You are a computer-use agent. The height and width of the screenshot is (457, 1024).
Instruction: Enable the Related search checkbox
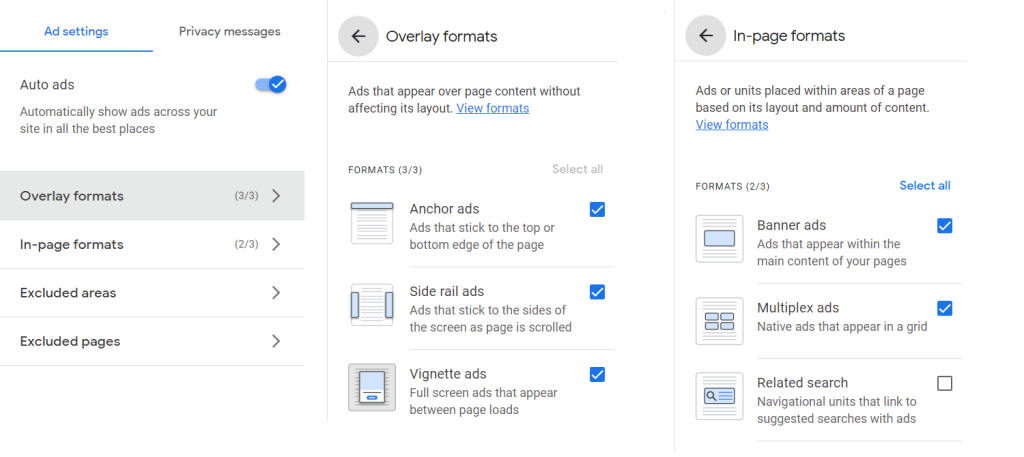pyautogui.click(x=944, y=383)
